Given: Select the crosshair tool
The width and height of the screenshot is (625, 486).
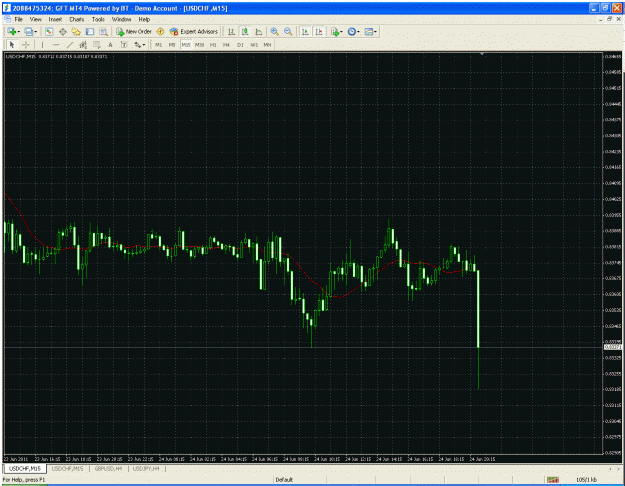Looking at the screenshot, I should point(26,45).
